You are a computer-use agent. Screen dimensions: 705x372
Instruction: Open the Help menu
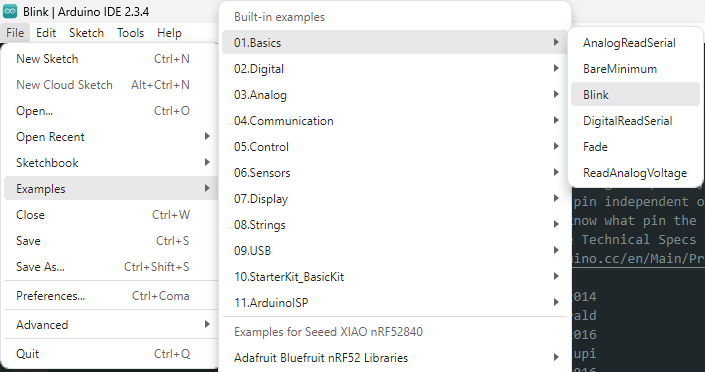[x=170, y=33]
